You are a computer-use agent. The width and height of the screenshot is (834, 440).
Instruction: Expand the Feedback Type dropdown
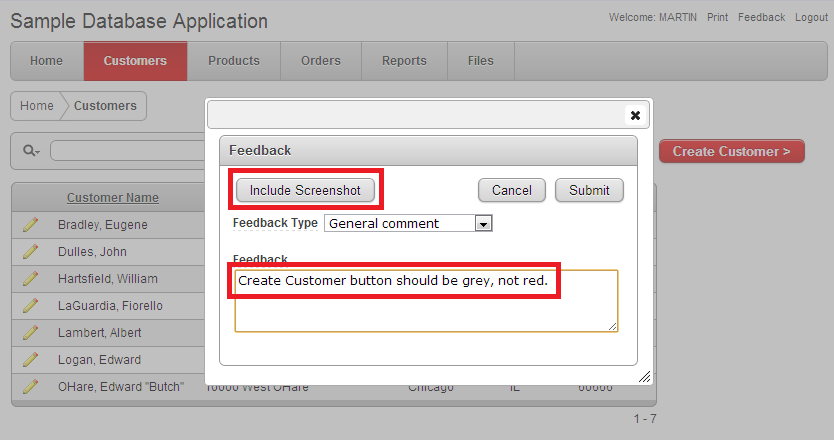click(484, 224)
